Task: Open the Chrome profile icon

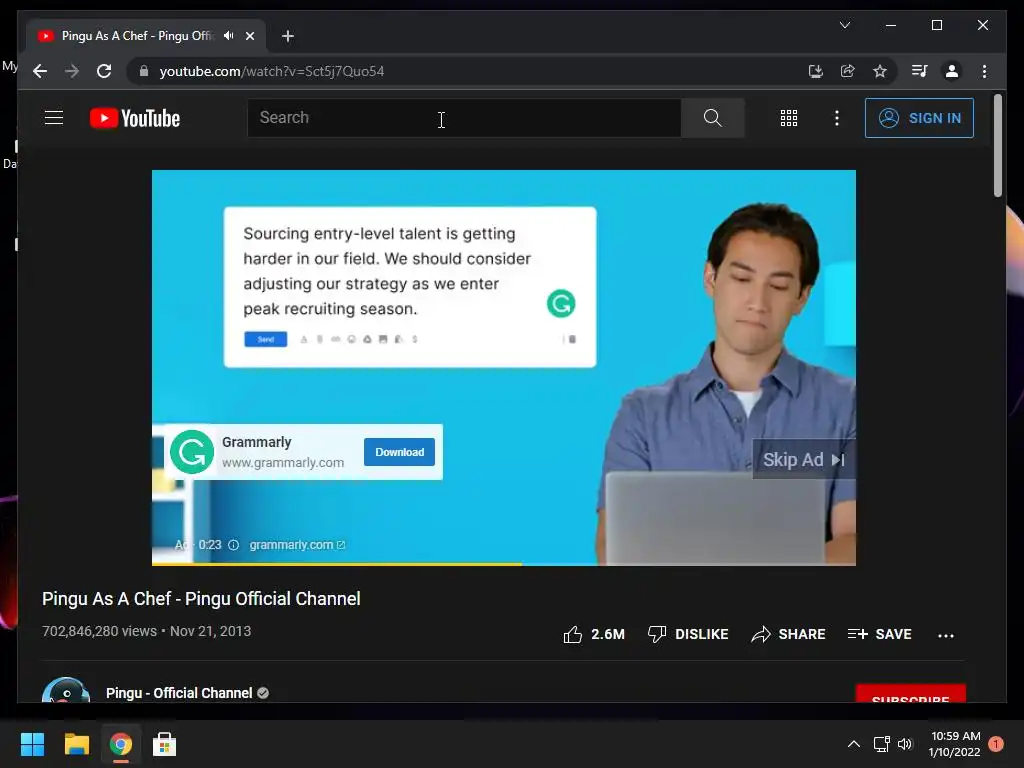Action: tap(952, 71)
